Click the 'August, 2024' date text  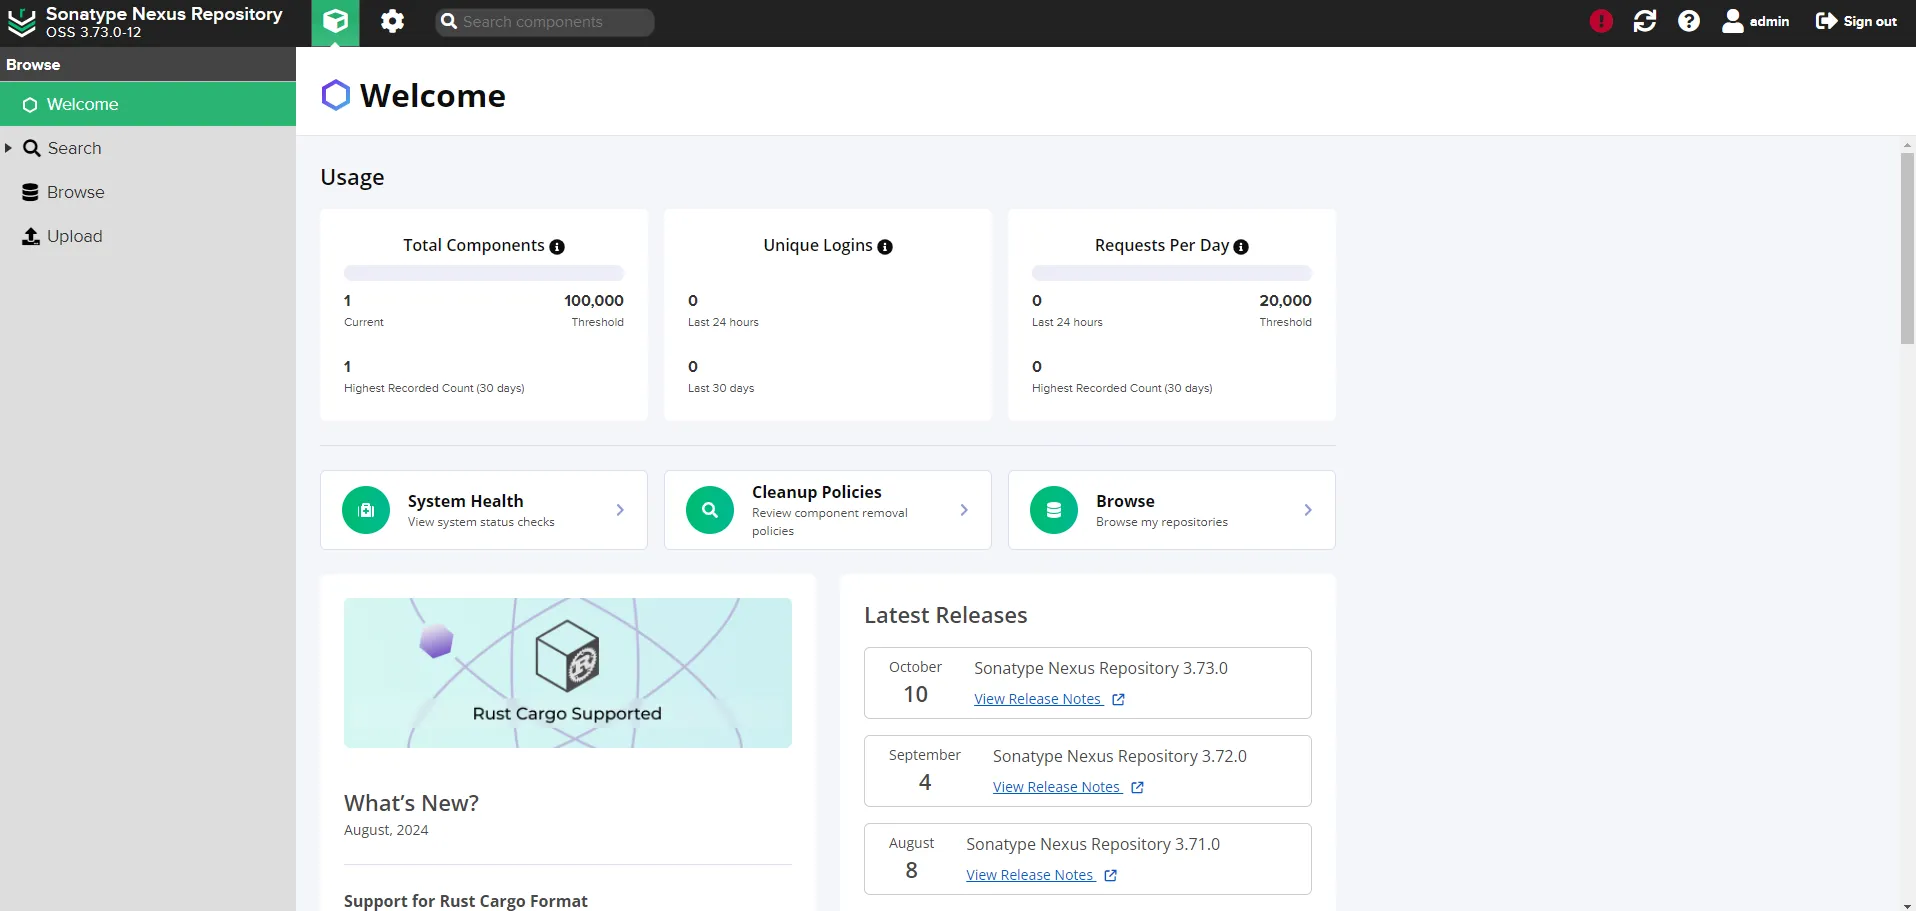(386, 830)
